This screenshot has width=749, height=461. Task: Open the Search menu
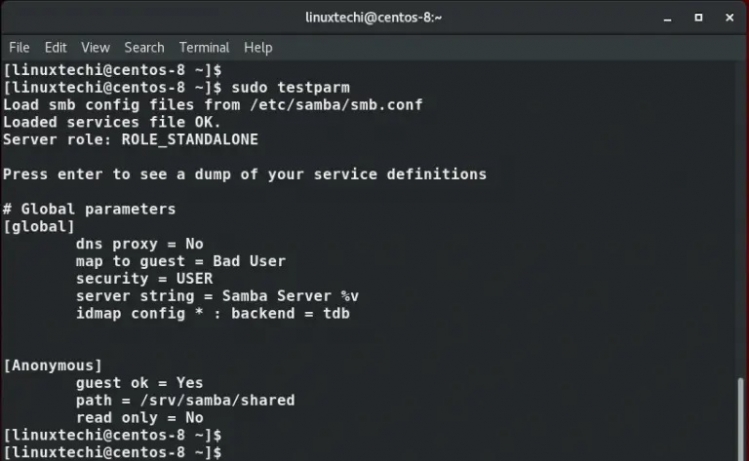(x=144, y=47)
